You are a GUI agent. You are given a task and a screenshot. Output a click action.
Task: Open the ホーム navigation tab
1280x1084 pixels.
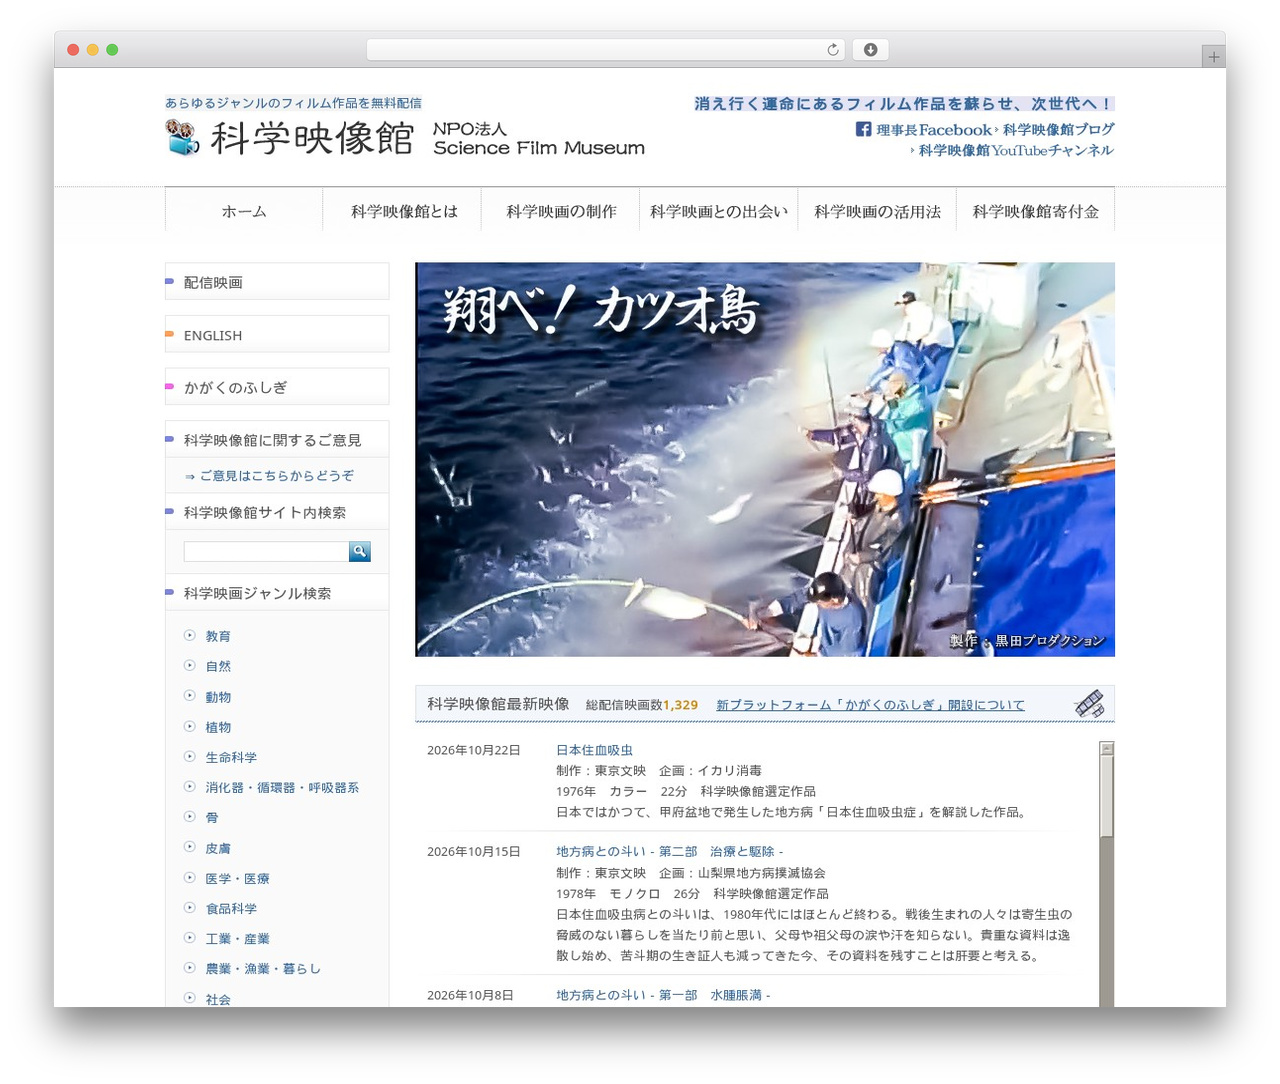(244, 211)
